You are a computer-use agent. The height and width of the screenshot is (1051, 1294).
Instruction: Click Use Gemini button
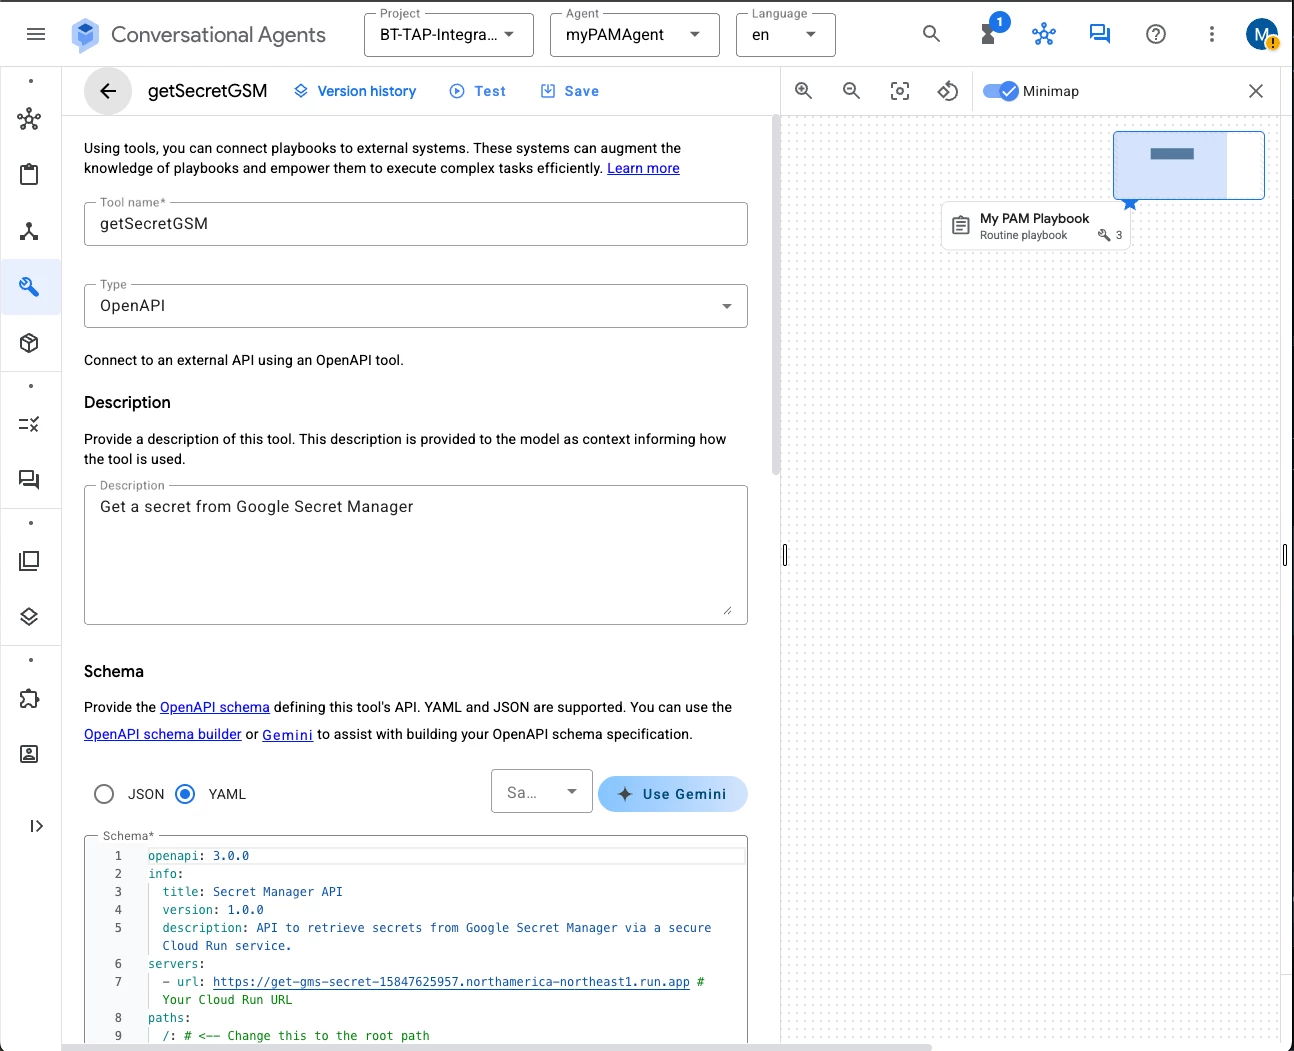pos(673,794)
